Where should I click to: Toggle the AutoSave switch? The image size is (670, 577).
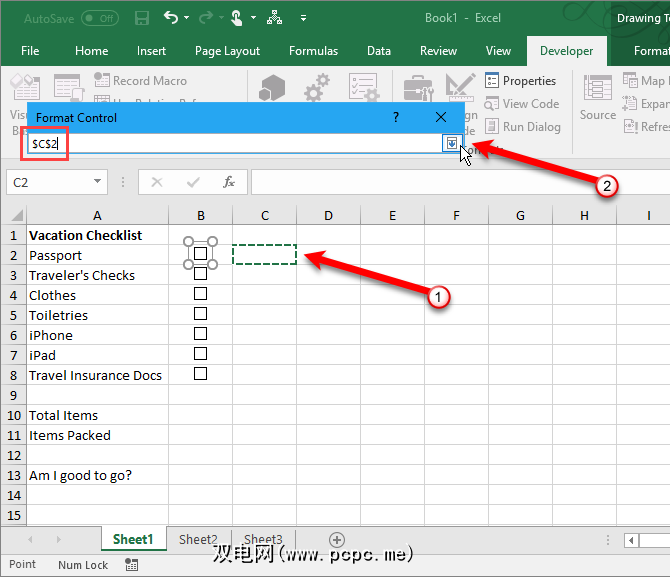point(99,18)
